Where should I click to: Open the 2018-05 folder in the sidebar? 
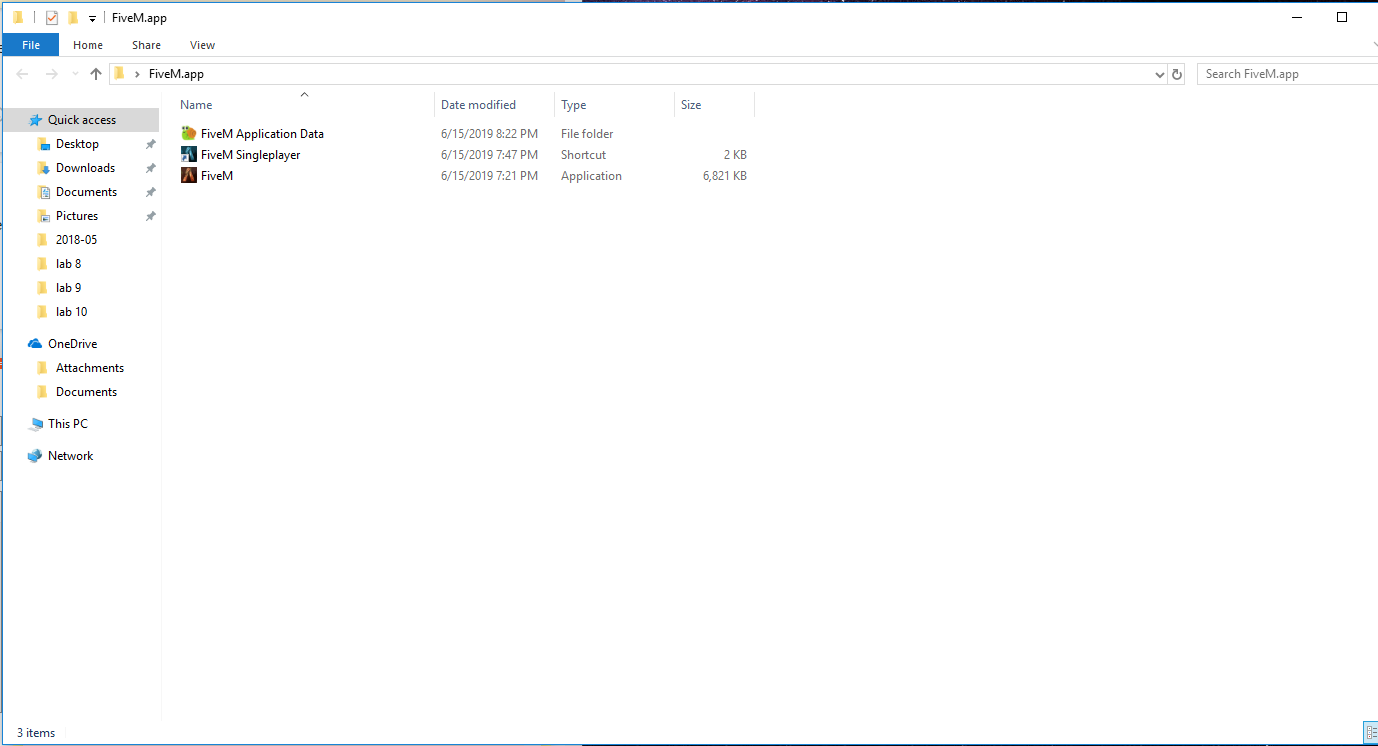(x=76, y=240)
